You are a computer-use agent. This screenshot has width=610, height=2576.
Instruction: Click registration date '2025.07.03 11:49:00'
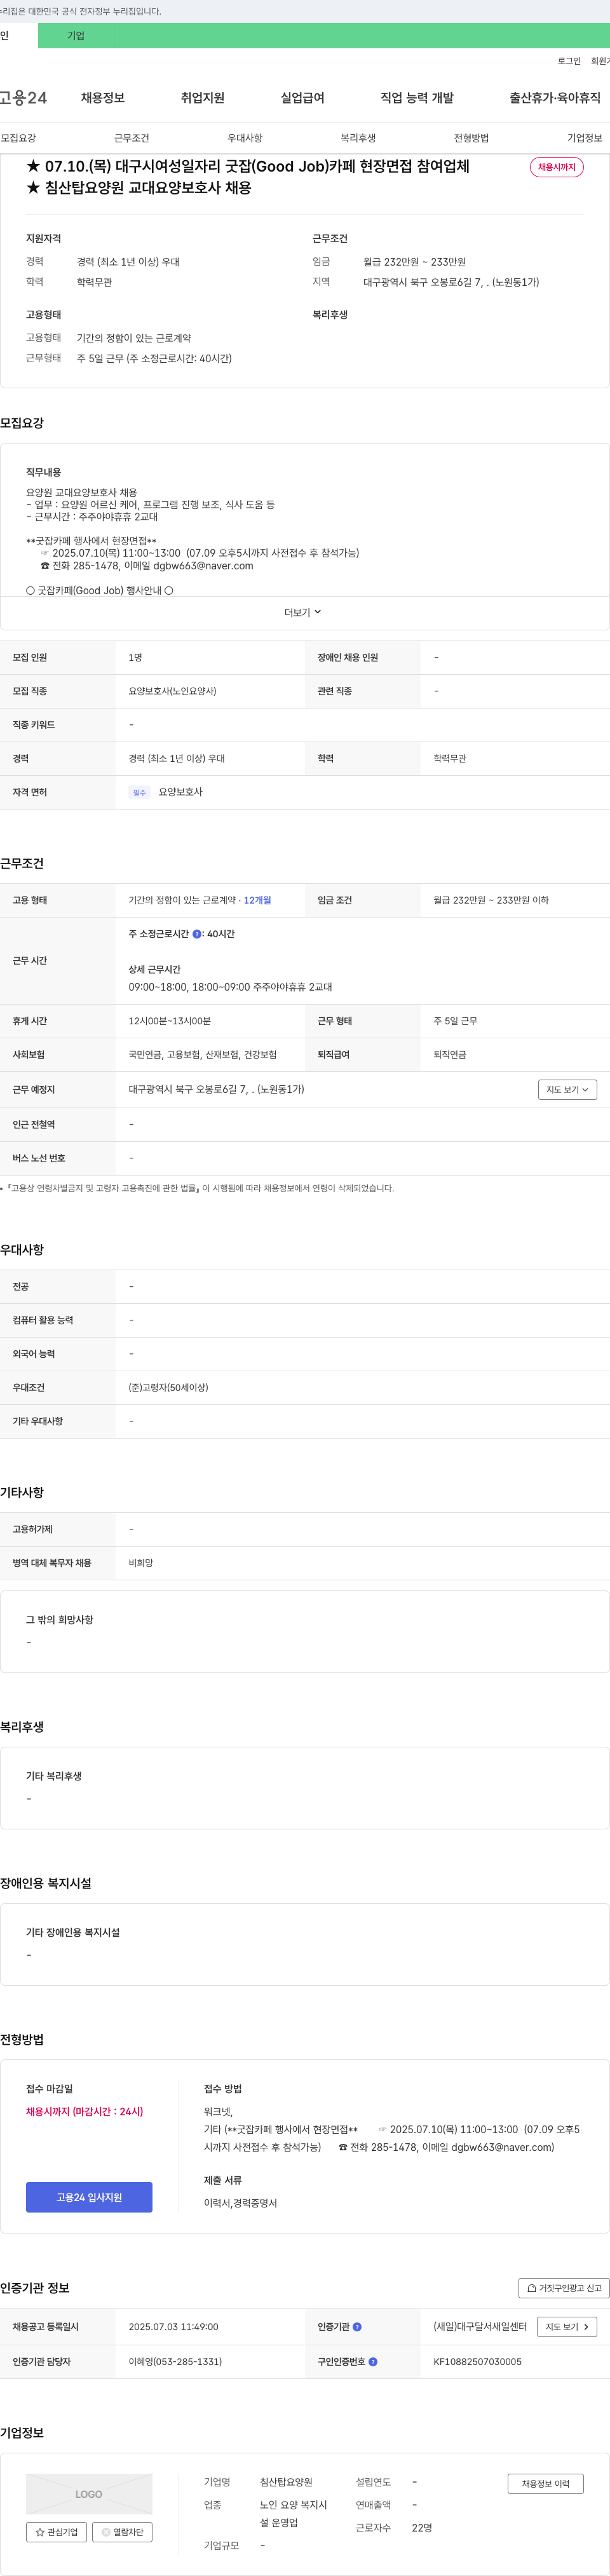pyautogui.click(x=173, y=2327)
